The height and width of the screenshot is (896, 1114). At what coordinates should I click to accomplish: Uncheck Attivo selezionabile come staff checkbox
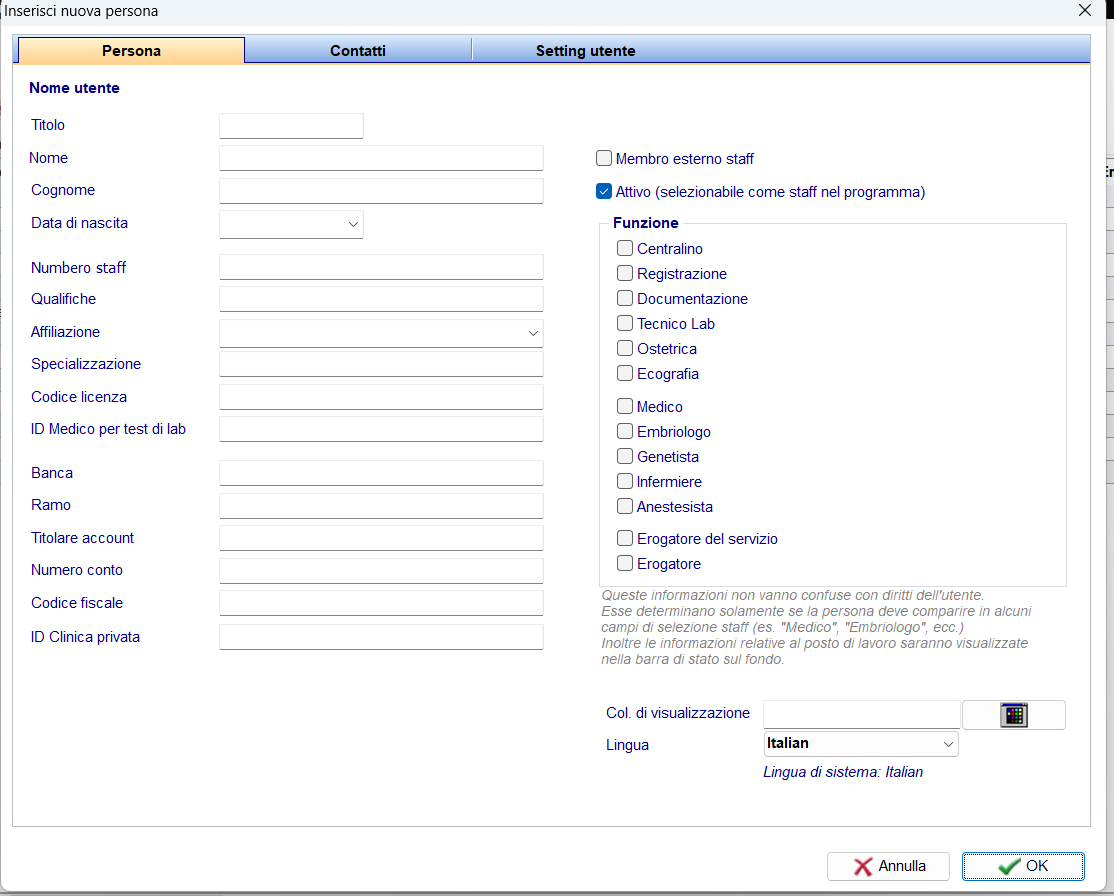(x=604, y=191)
